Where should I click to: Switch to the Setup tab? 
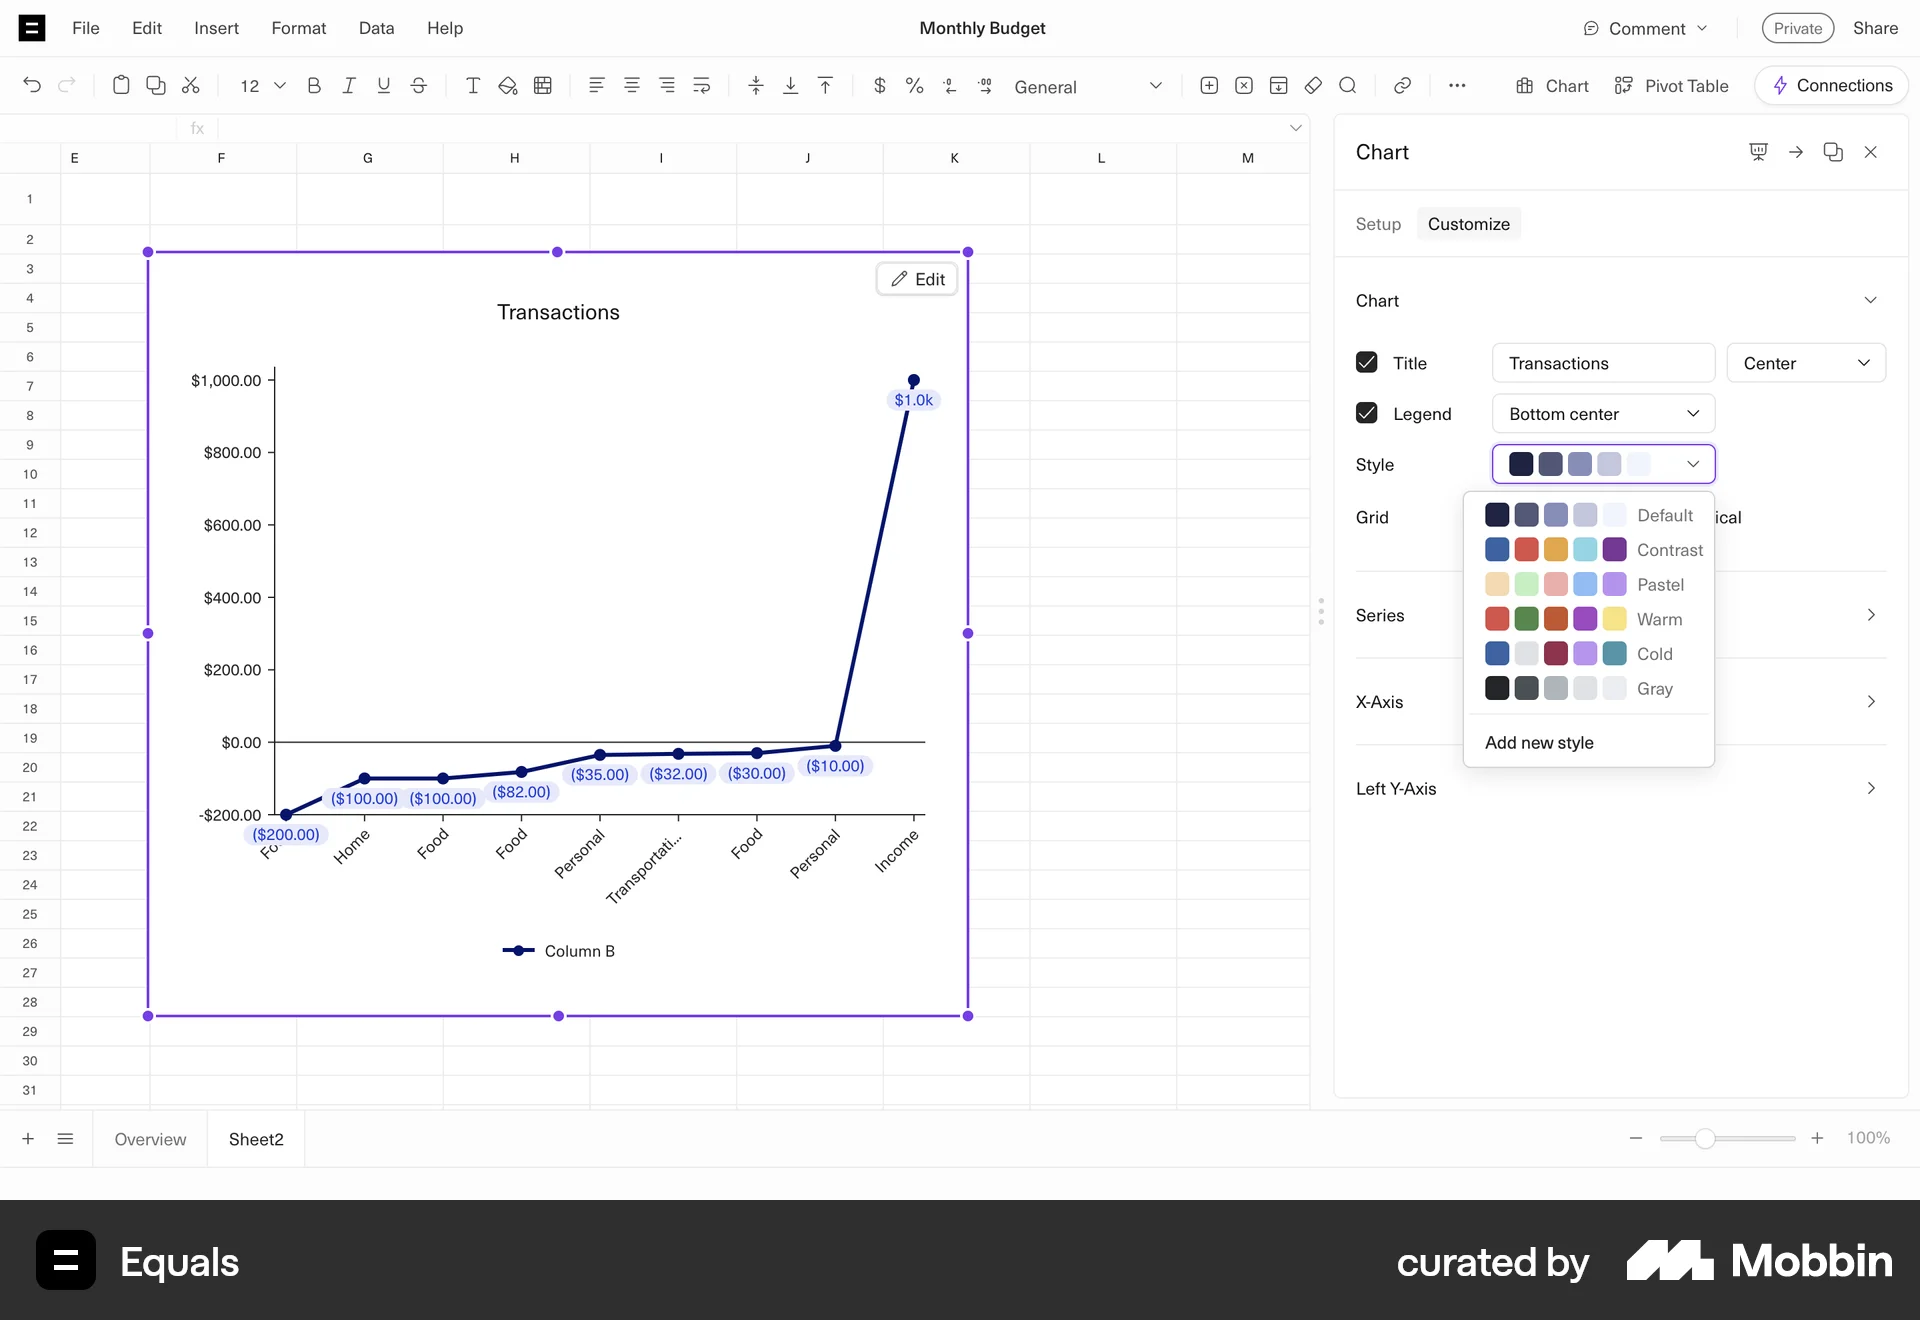pyautogui.click(x=1377, y=223)
